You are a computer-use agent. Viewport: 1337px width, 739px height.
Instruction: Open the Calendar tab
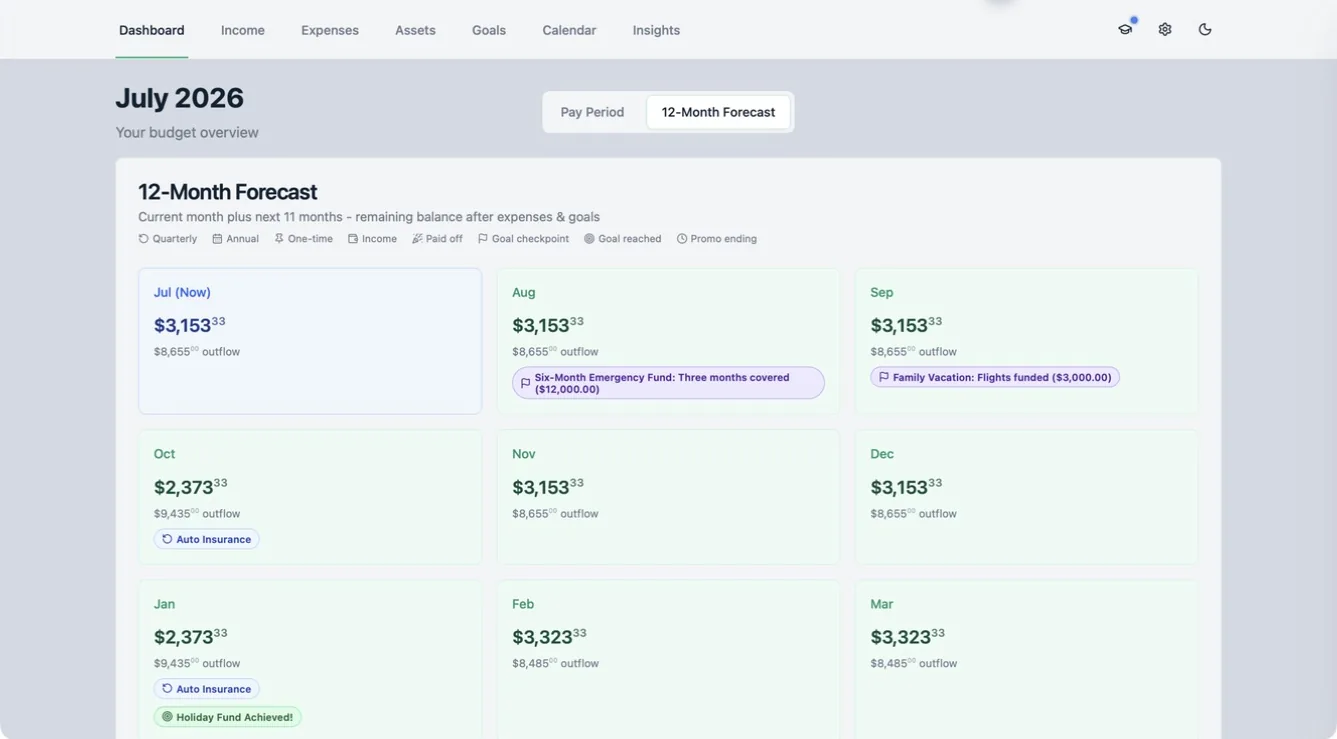(569, 30)
